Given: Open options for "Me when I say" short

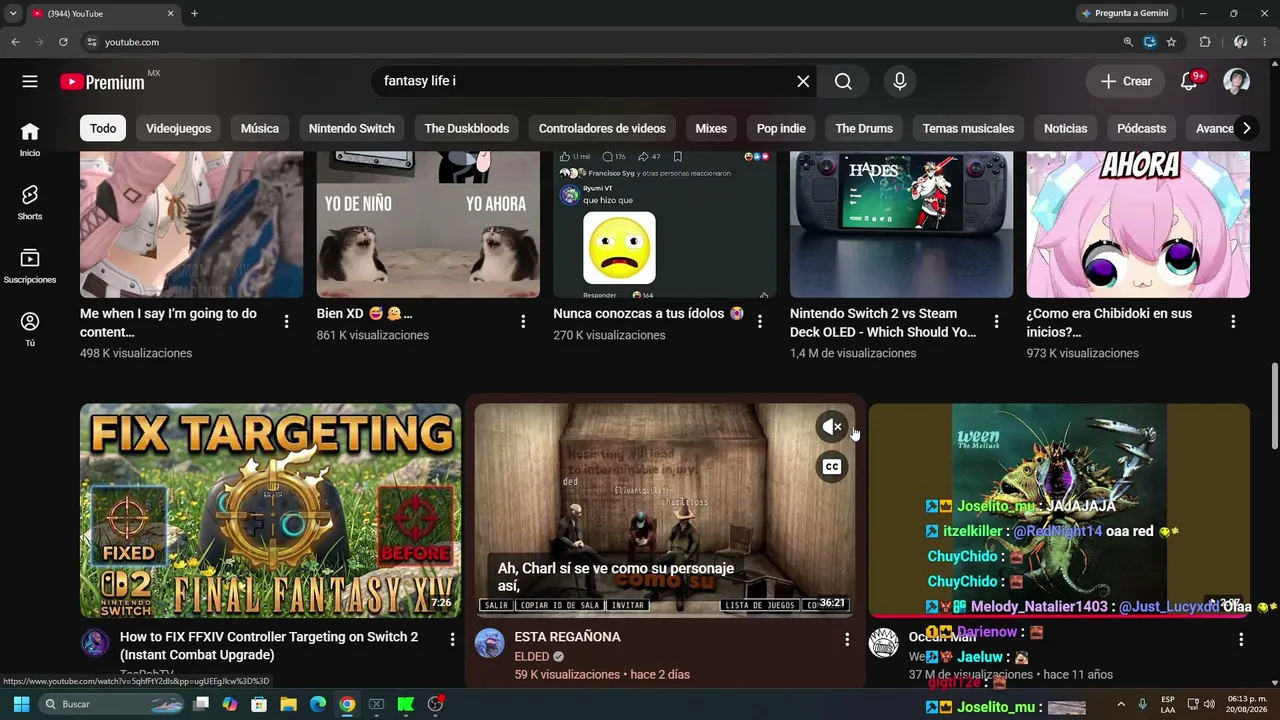Looking at the screenshot, I should pos(287,322).
